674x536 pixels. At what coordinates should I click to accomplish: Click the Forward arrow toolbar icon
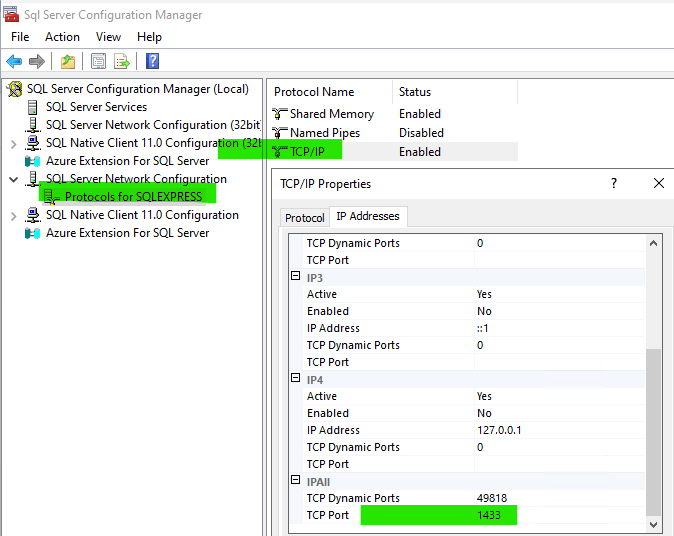pyautogui.click(x=37, y=61)
